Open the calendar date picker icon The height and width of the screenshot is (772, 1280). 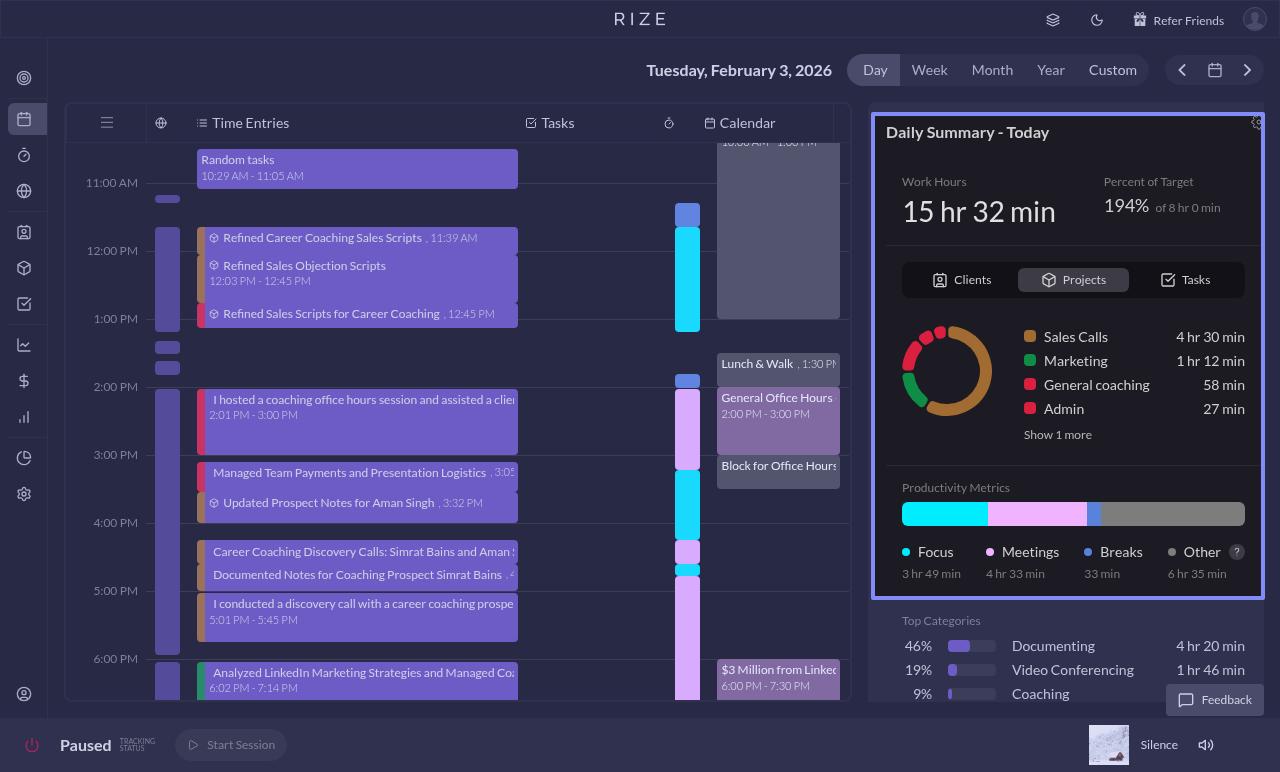(x=1215, y=70)
